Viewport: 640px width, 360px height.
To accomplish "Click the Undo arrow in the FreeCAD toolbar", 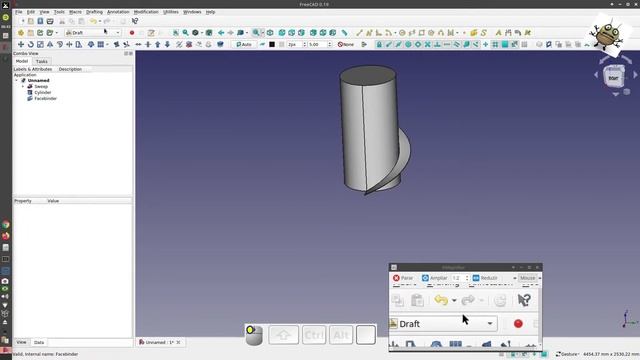I will click(93, 21).
